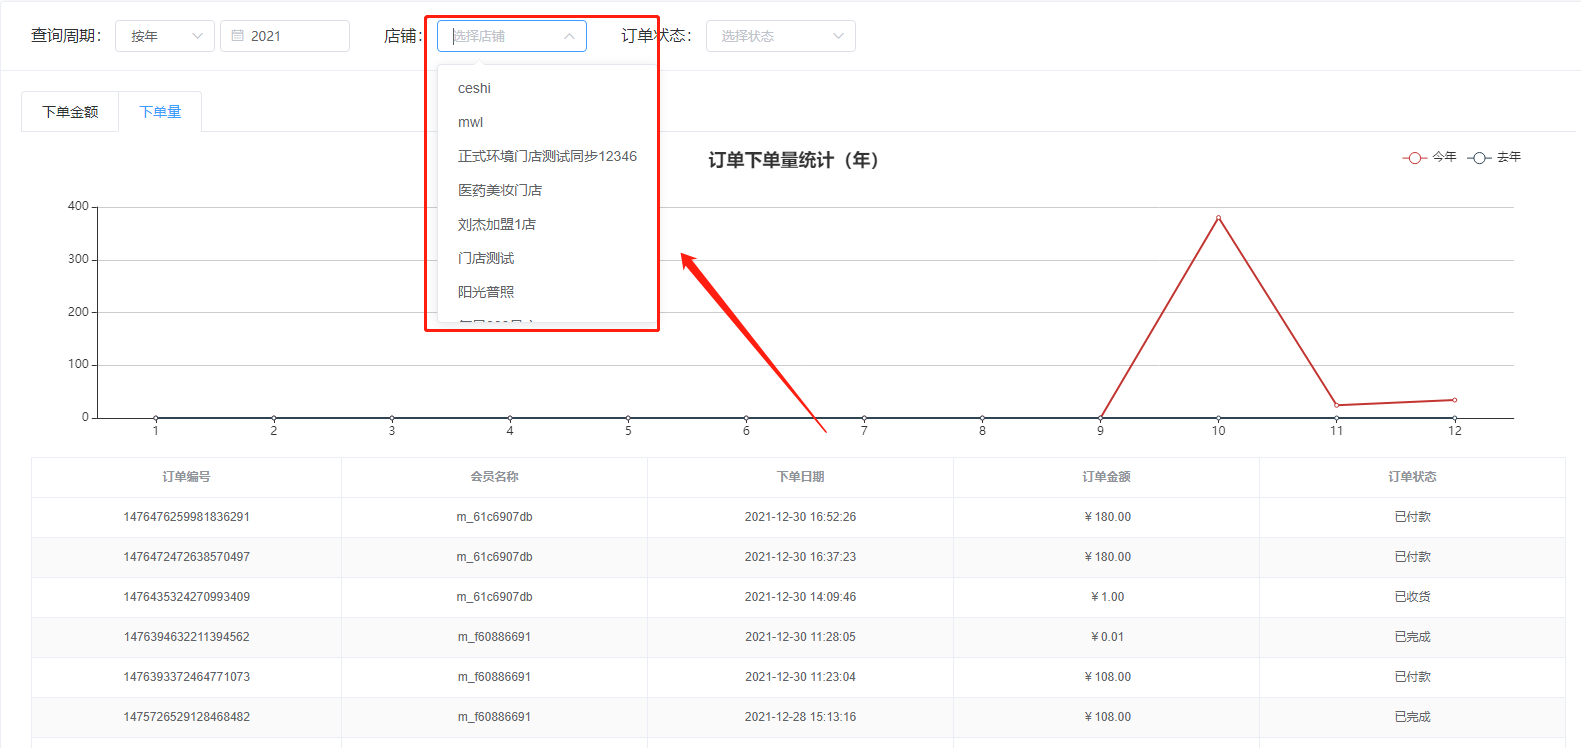Pick 正式环境门店测试同步12346 from list

(x=547, y=156)
